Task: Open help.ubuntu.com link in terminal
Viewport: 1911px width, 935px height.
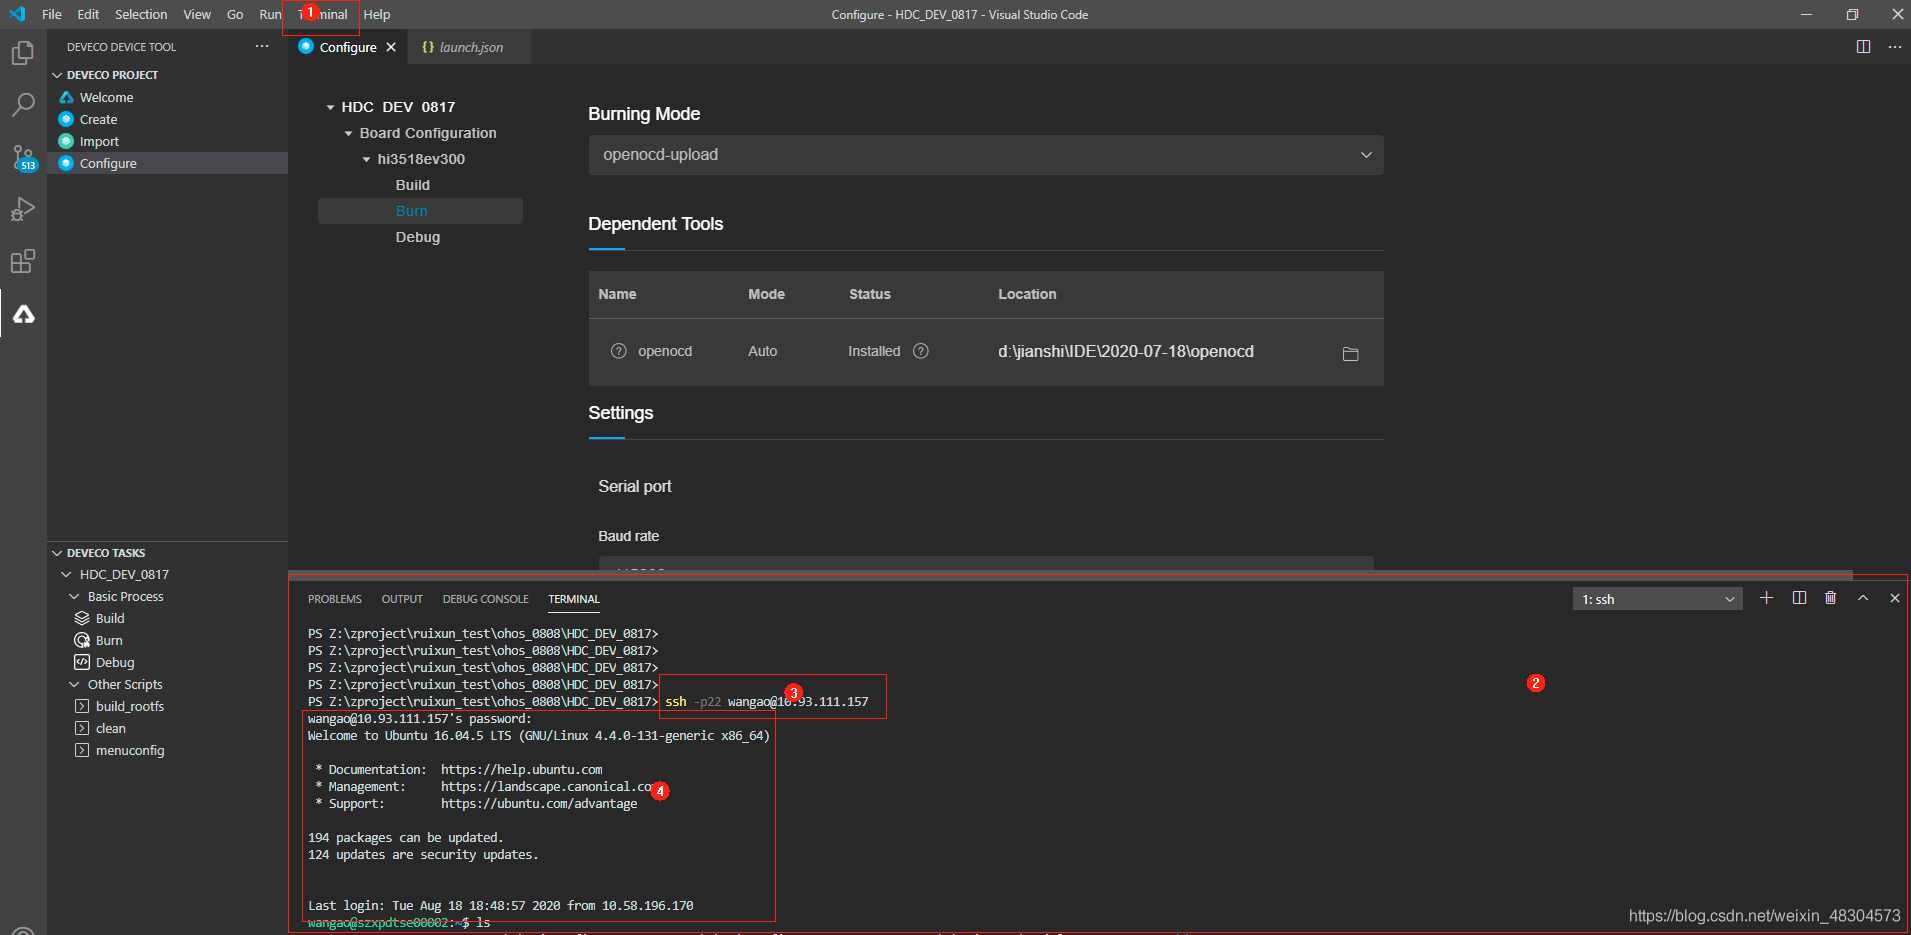Action: point(521,769)
